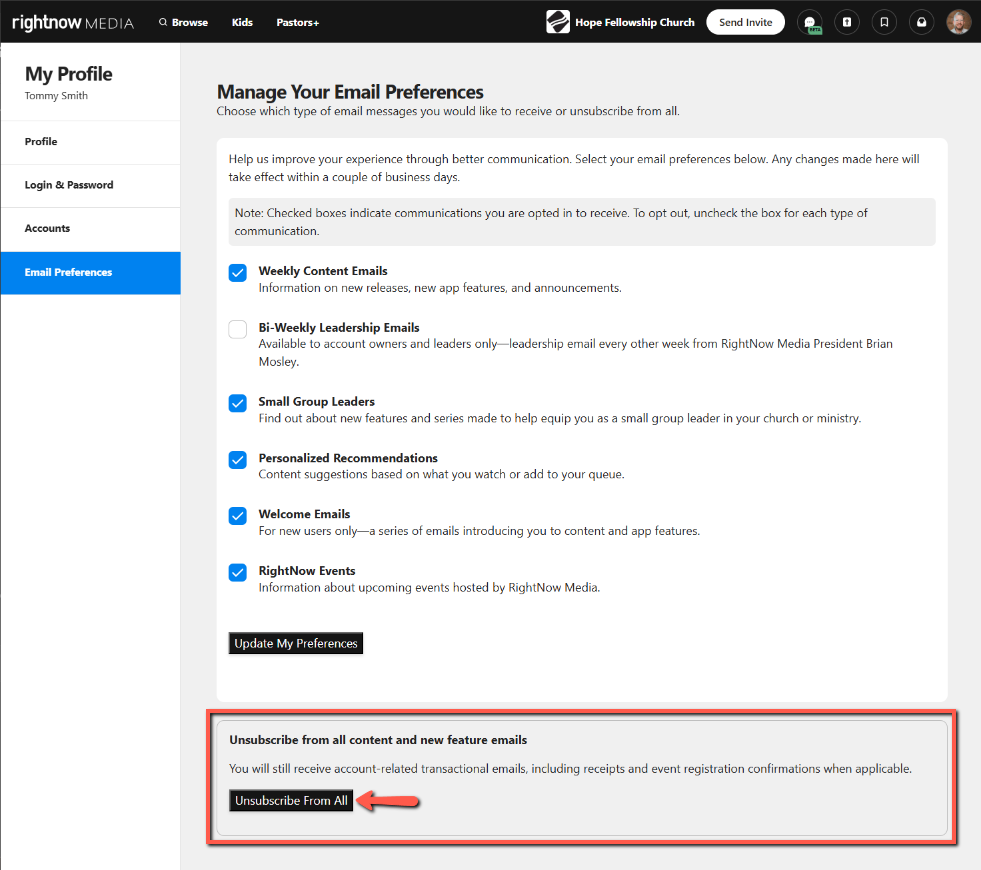Image resolution: width=981 pixels, height=870 pixels.
Task: Open the Pastors+ menu item
Action: coord(297,22)
